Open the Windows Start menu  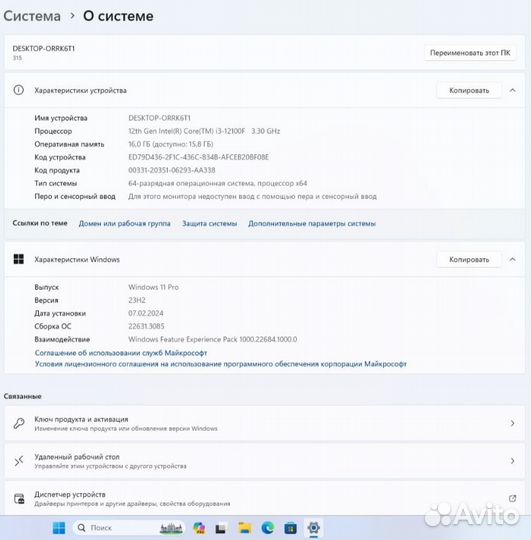tap(59, 528)
